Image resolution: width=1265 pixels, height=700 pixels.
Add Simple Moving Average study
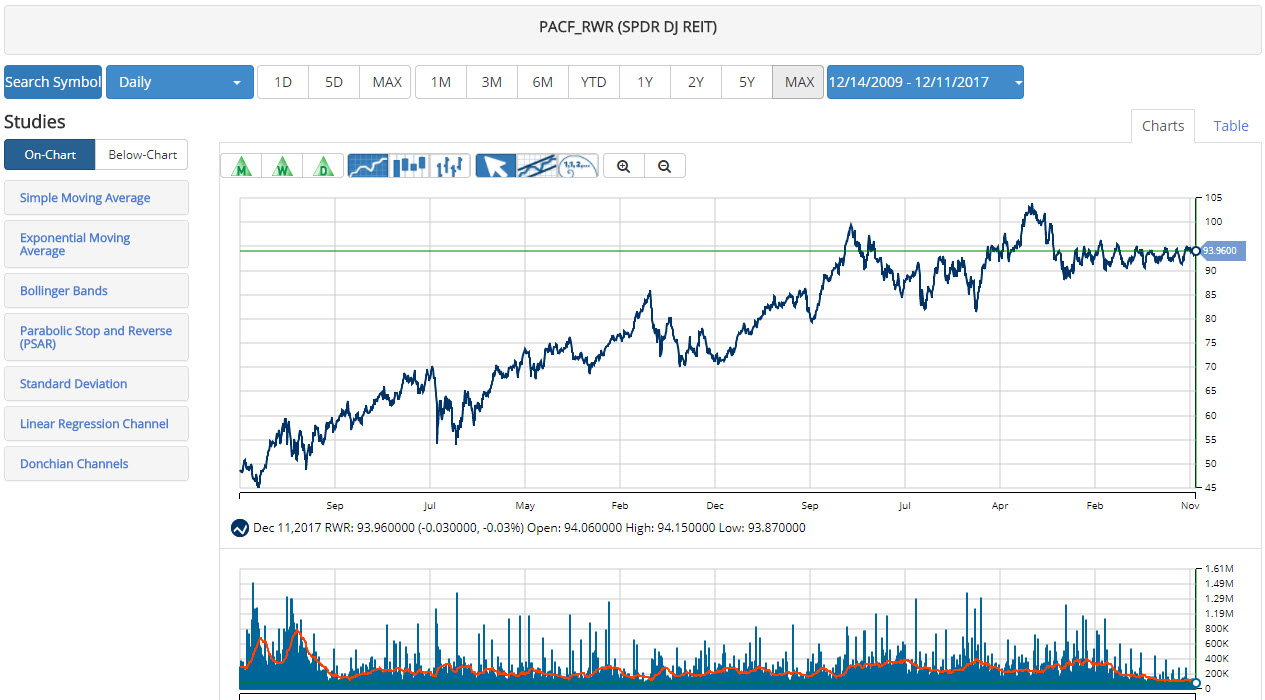pyautogui.click(x=96, y=198)
